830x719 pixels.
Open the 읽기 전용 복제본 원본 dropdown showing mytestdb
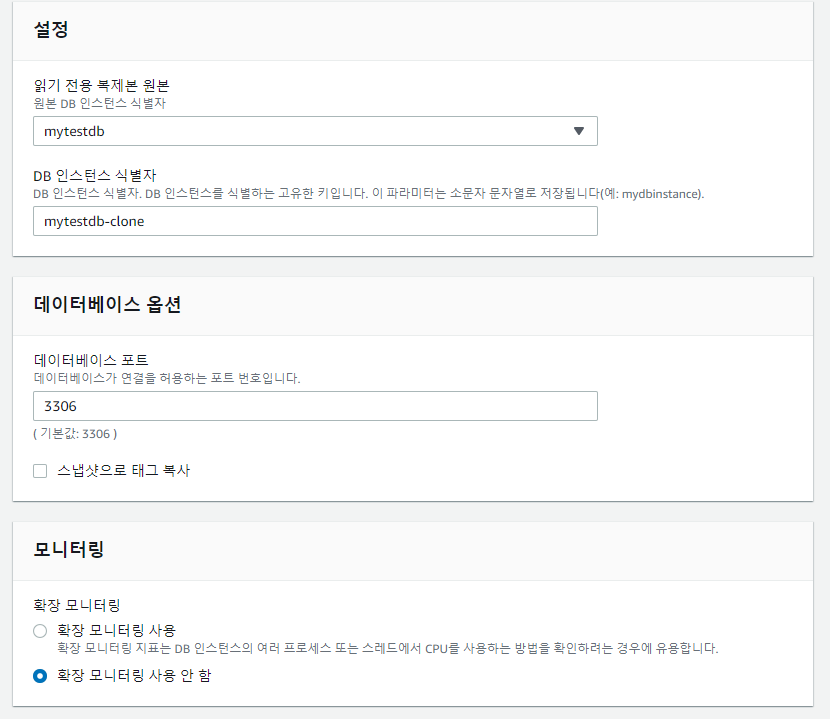[315, 131]
